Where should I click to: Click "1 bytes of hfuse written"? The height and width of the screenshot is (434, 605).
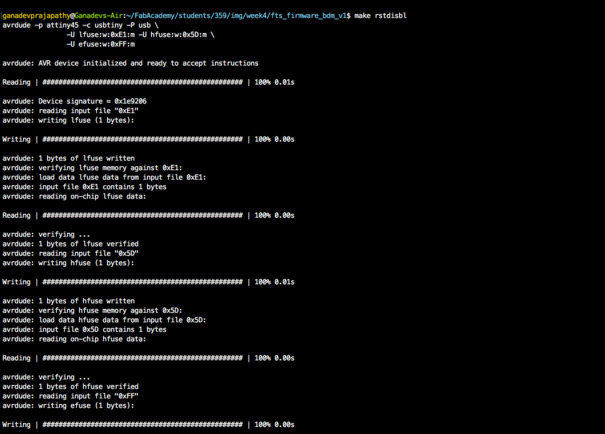(x=86, y=301)
